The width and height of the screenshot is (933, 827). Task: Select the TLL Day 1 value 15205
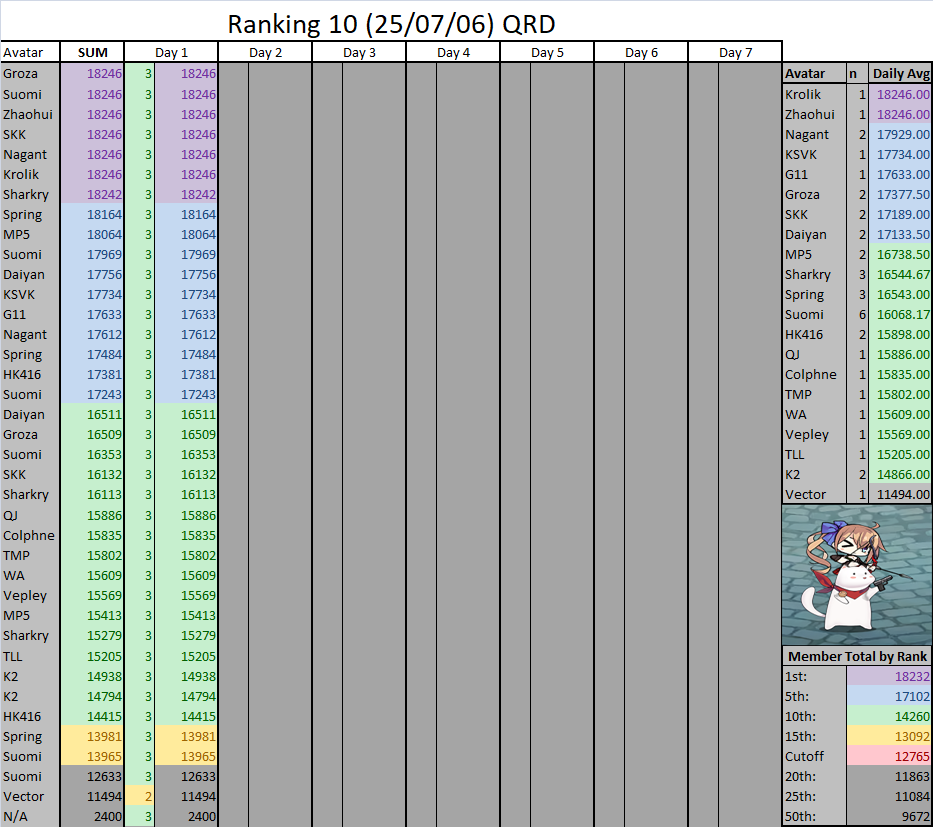(186, 656)
